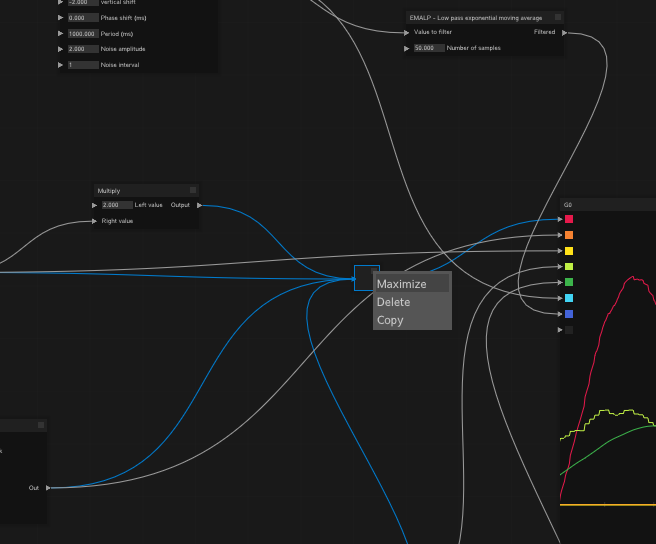Click the cyan channel swatch in G0
This screenshot has height=544, width=656.
tap(569, 298)
